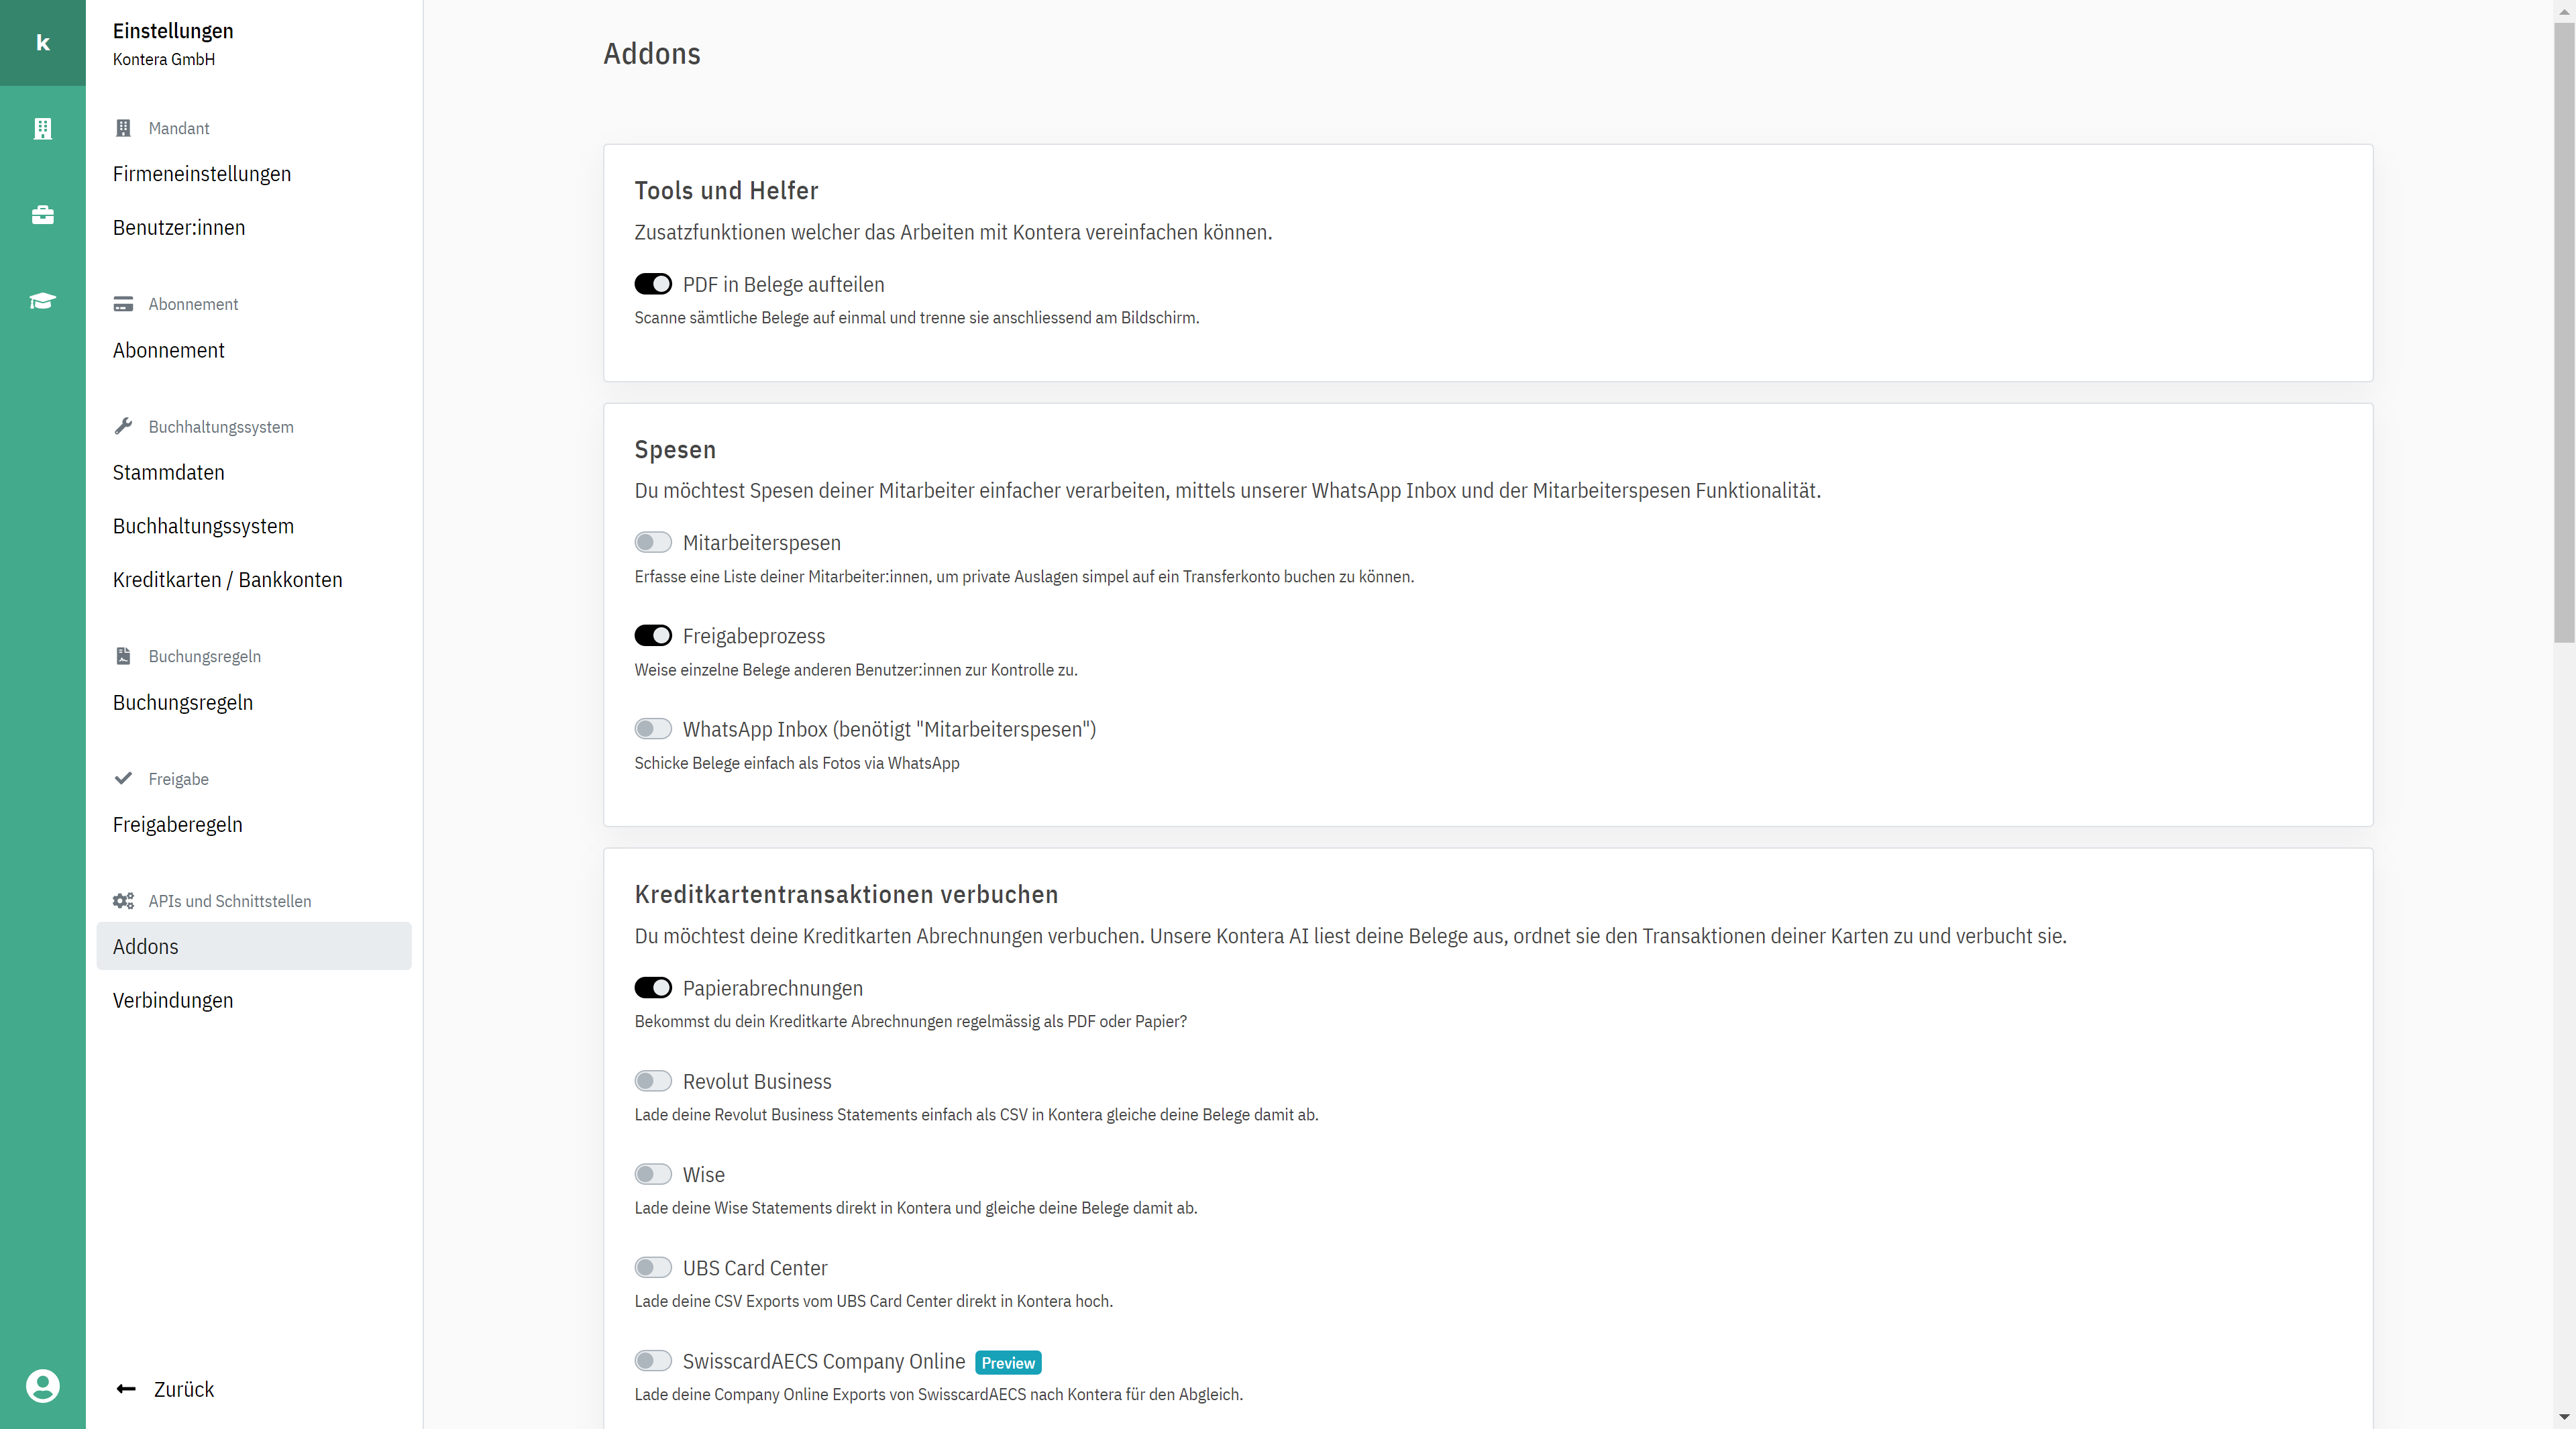Open Firmeneinstellungen in the settings menu

click(202, 174)
